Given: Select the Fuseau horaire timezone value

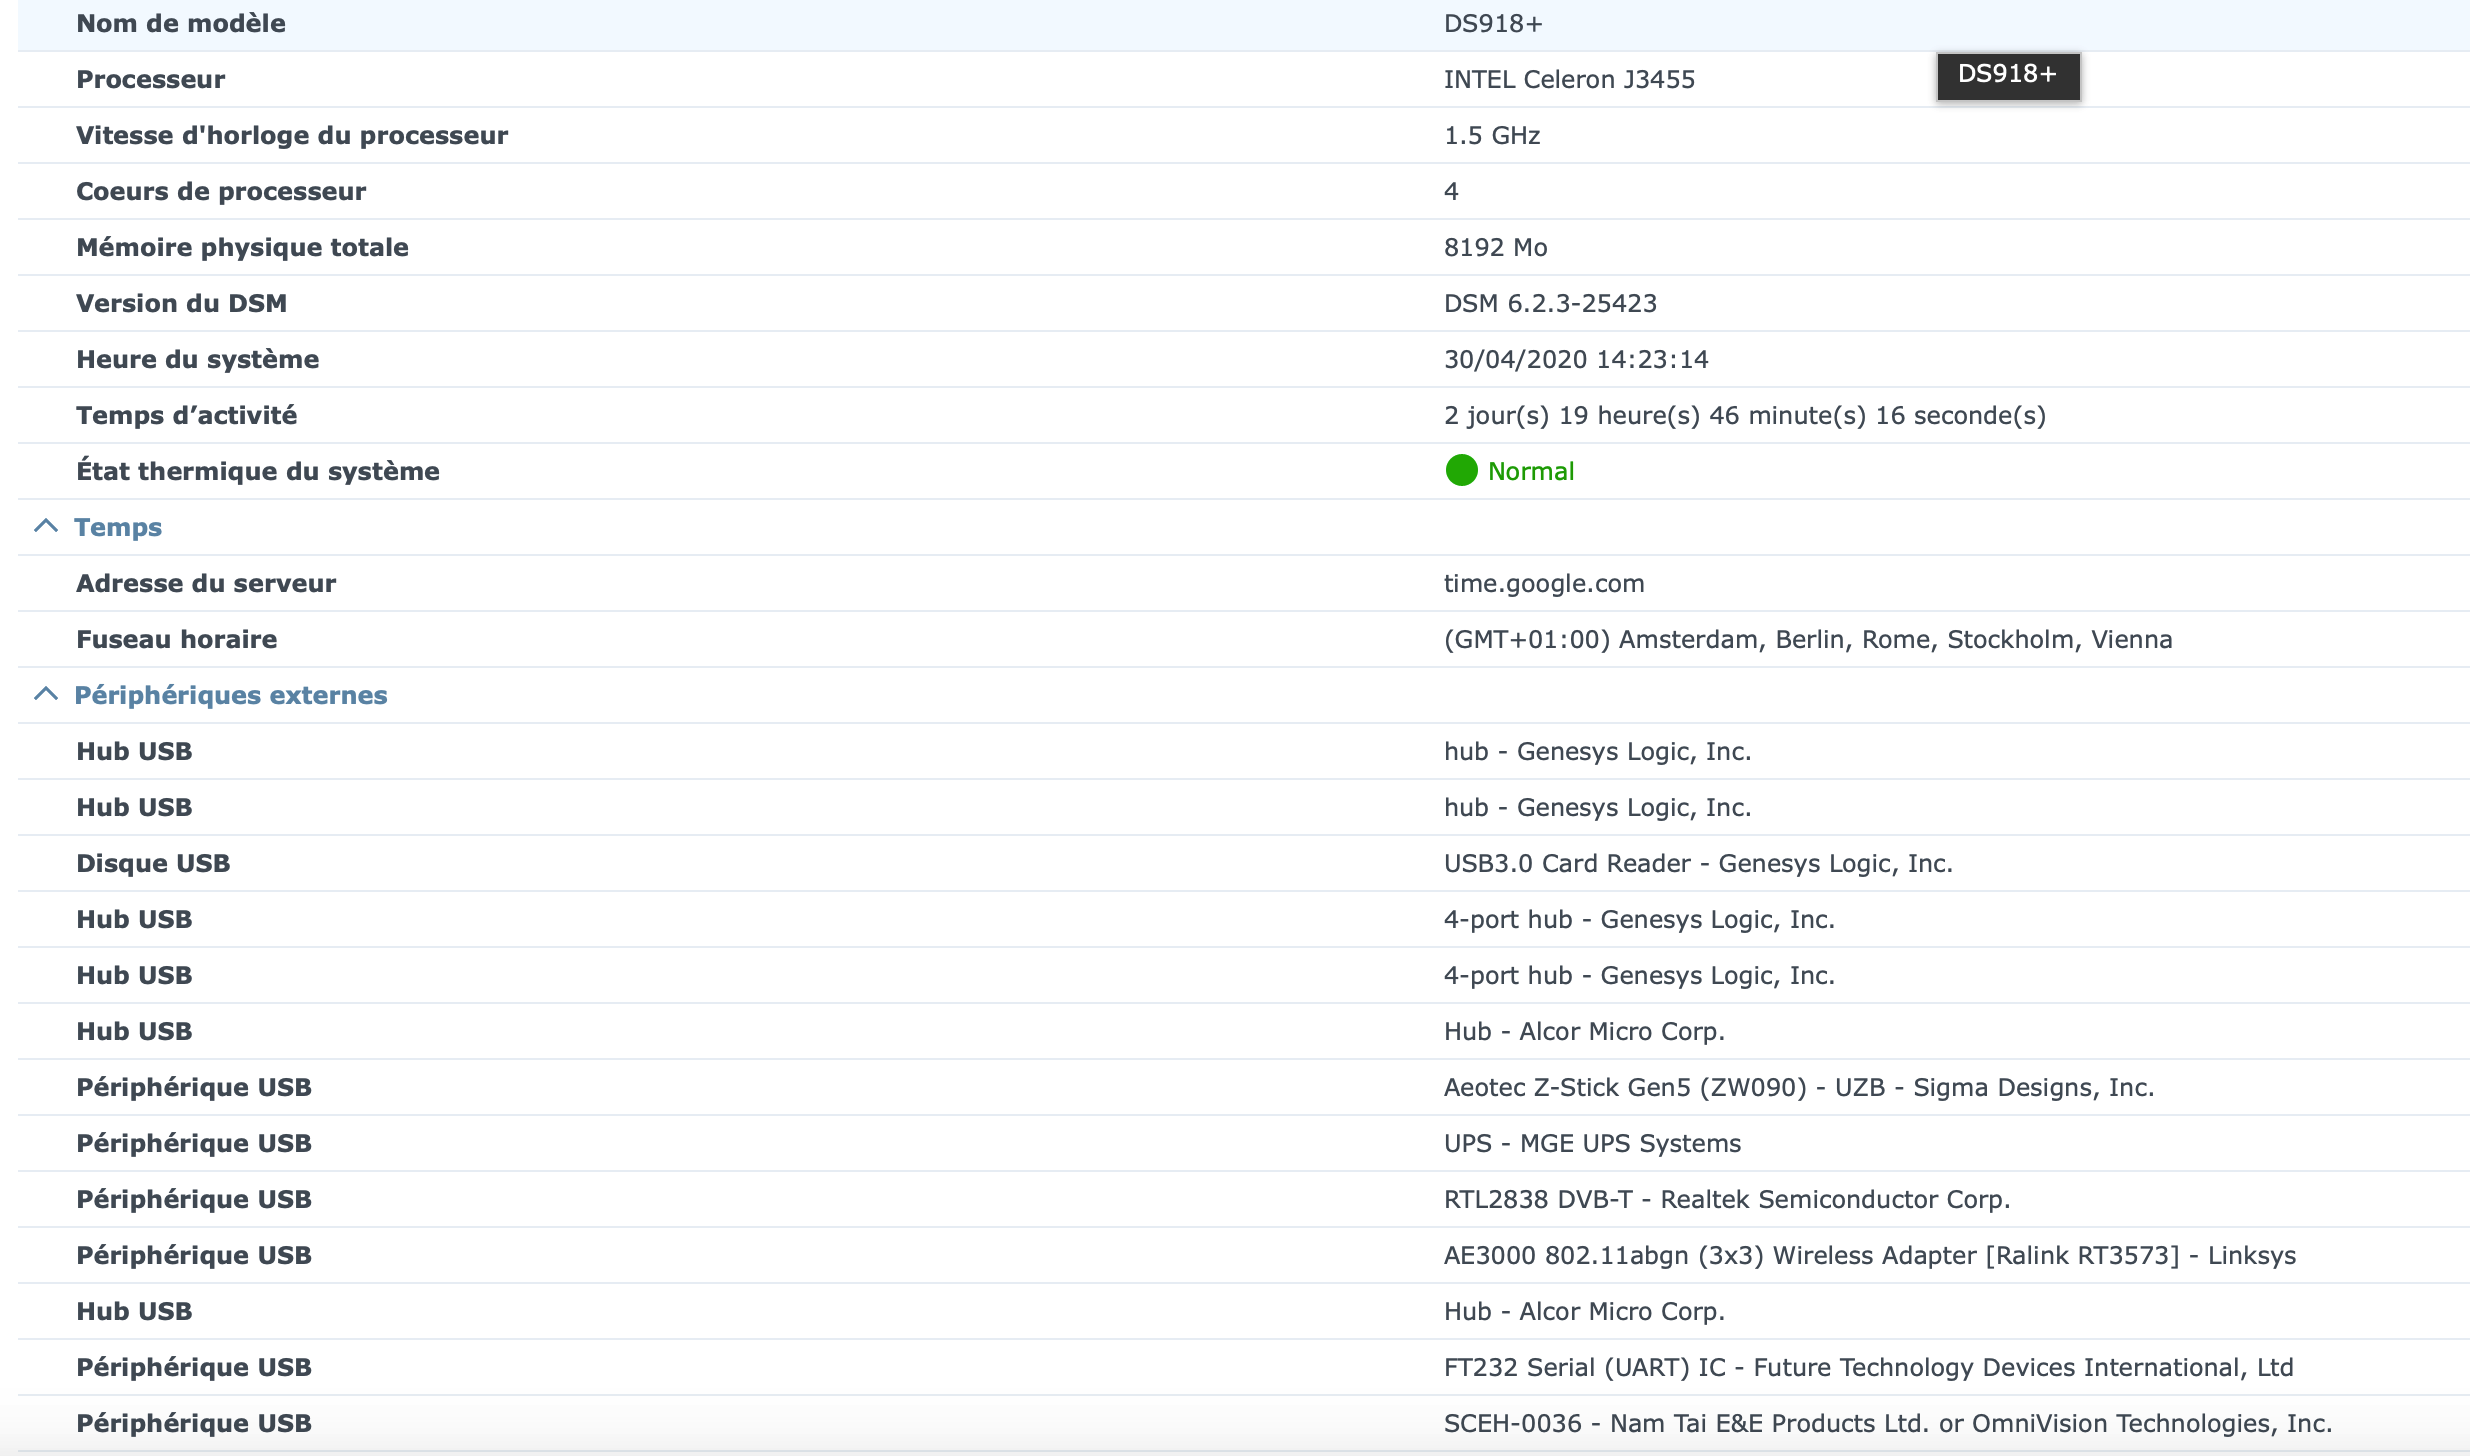Looking at the screenshot, I should coord(1807,639).
